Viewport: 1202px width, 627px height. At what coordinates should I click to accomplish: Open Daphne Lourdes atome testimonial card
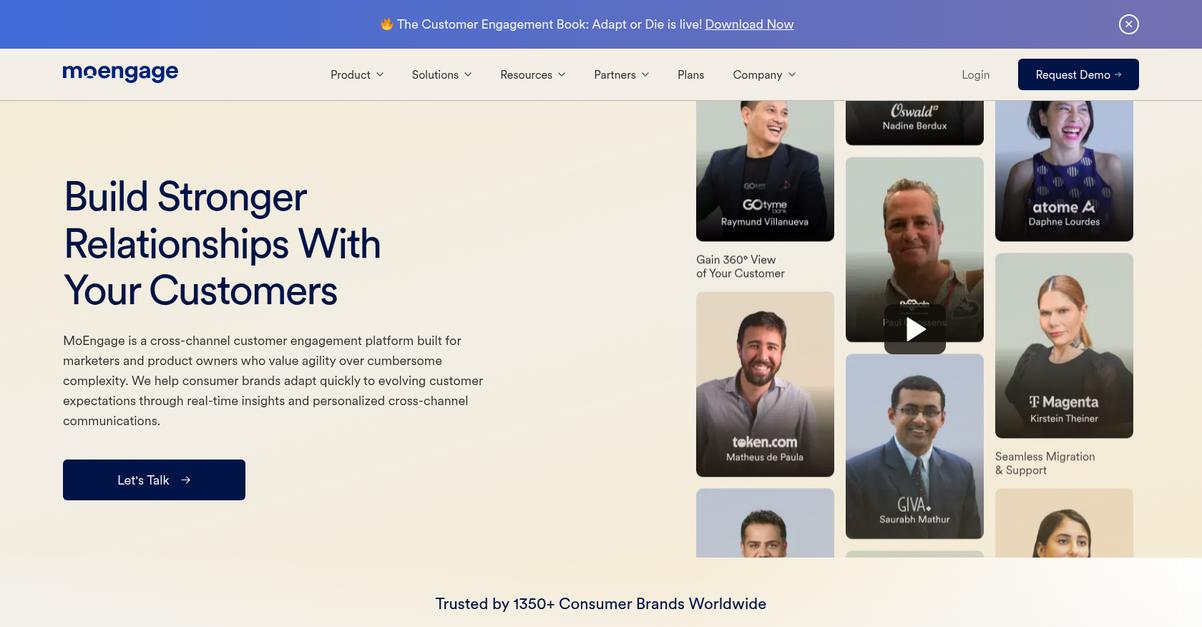[x=1064, y=170]
